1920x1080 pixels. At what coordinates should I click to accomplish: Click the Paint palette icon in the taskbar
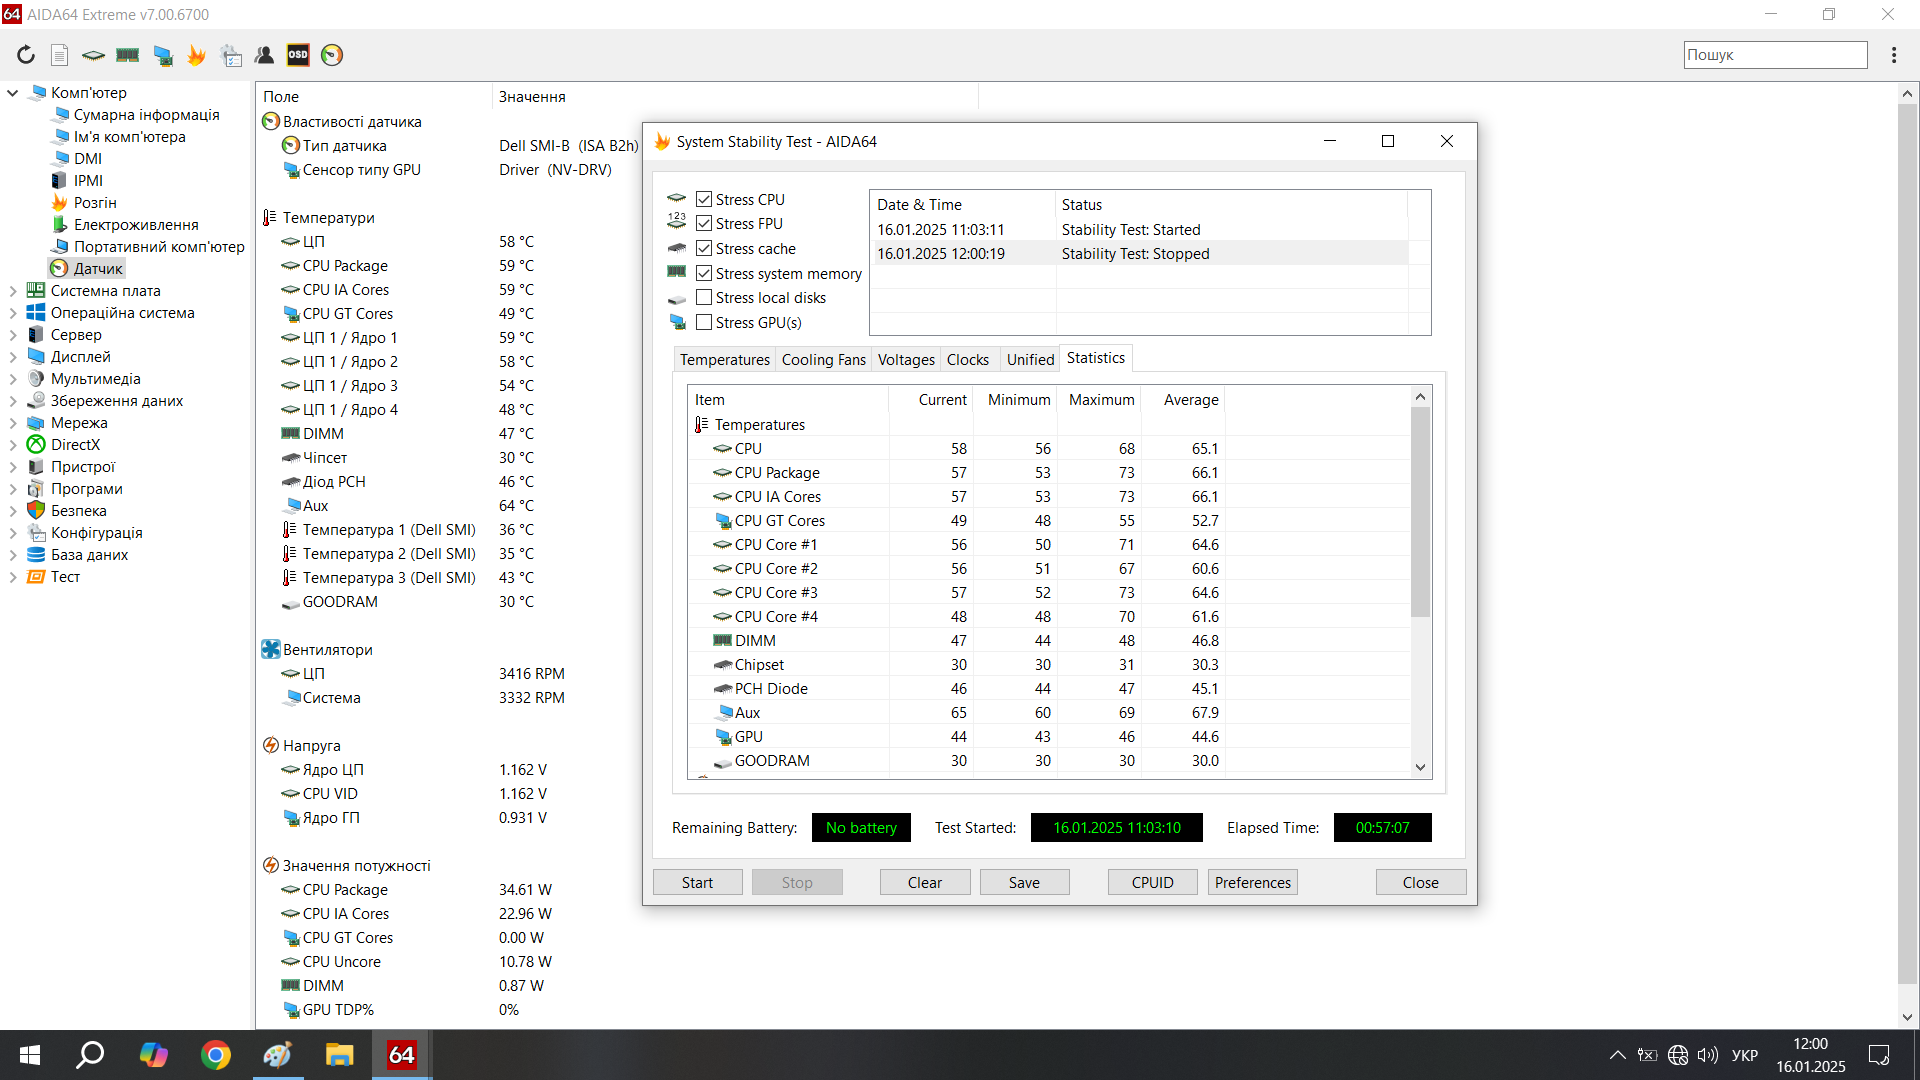[x=277, y=1055]
